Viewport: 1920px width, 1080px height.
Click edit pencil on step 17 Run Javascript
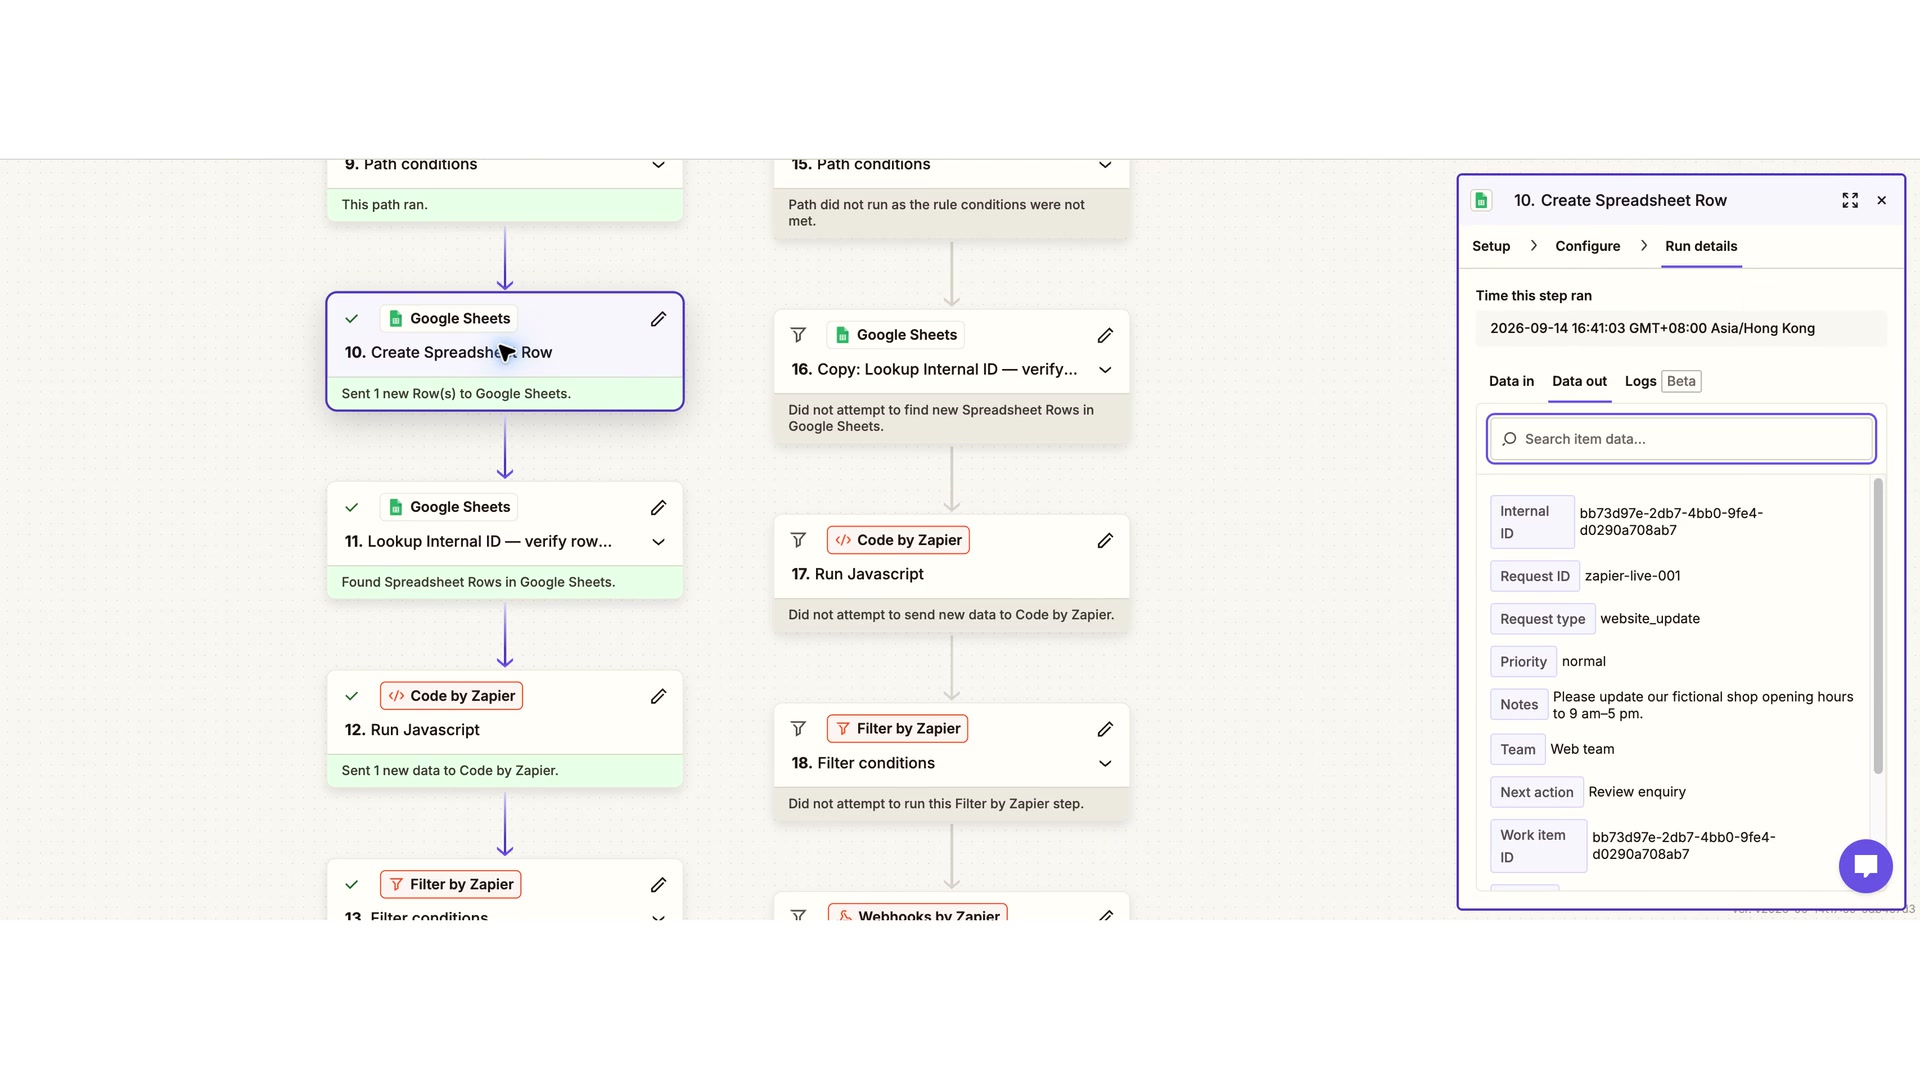click(x=1105, y=540)
